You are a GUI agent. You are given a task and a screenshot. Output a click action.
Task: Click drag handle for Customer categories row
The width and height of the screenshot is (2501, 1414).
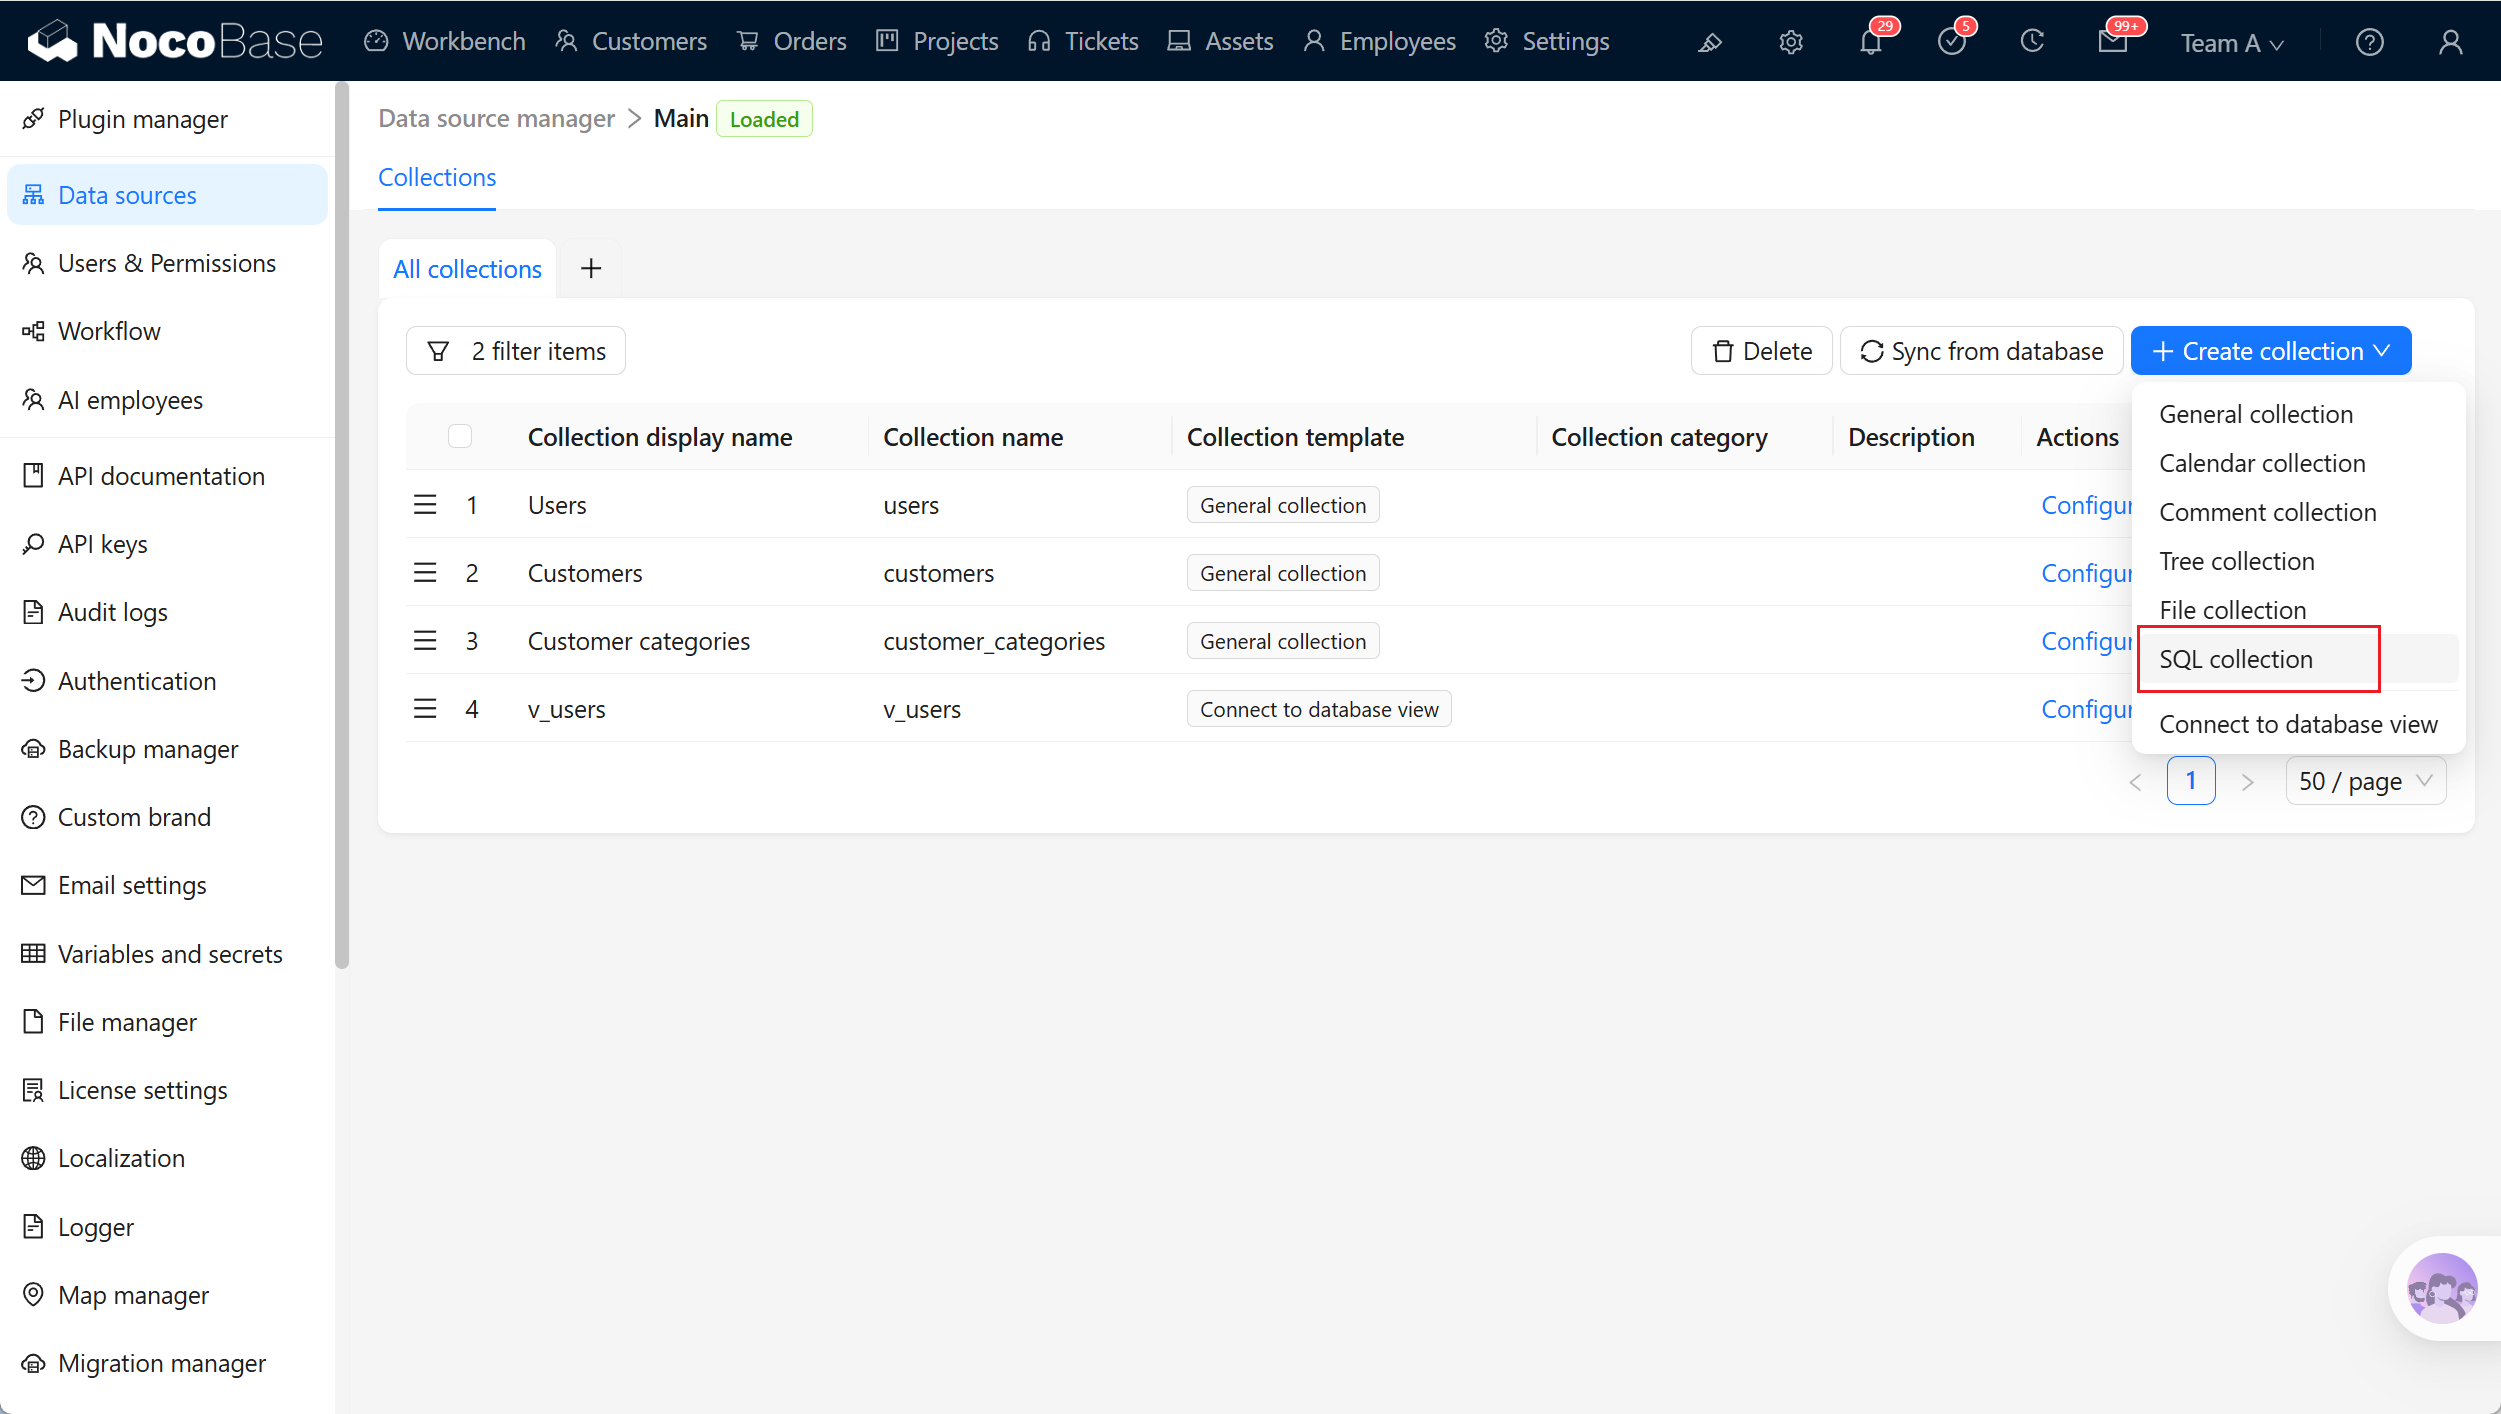coord(425,641)
